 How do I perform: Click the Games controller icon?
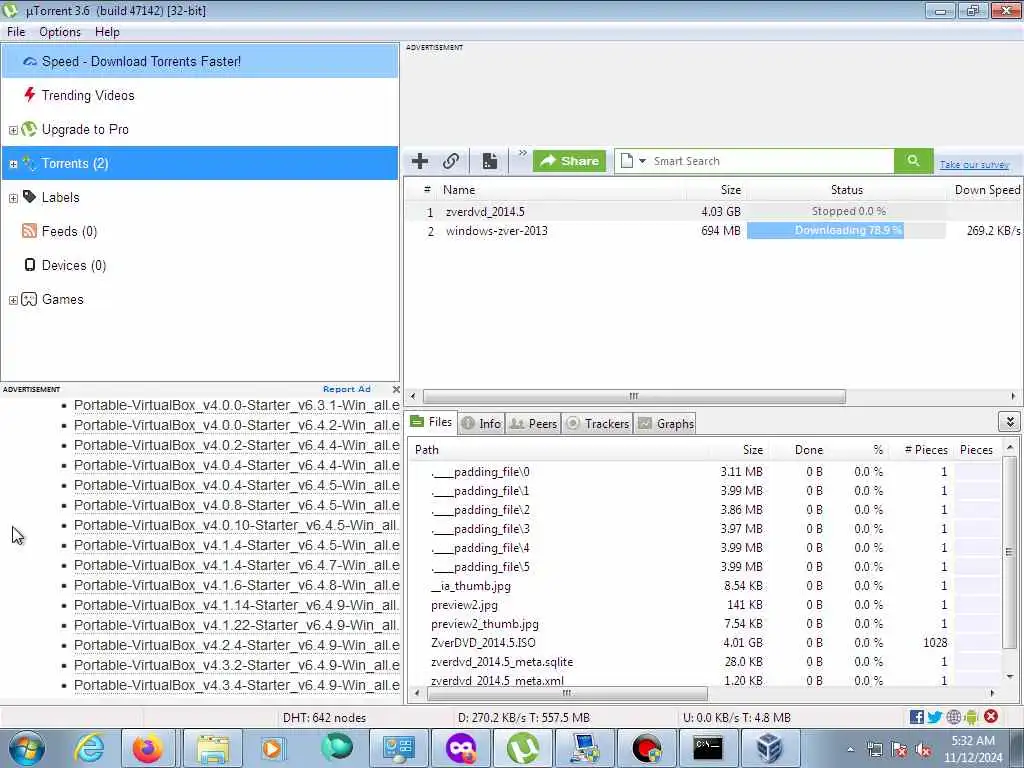coord(29,299)
